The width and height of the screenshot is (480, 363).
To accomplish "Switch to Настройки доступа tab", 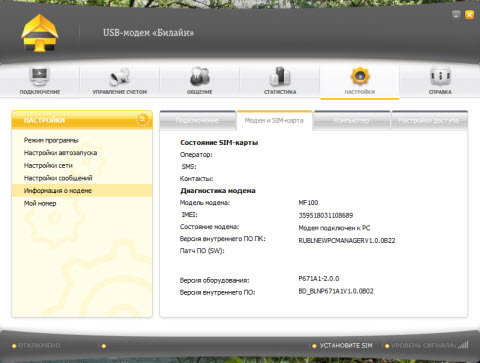I will 429,121.
